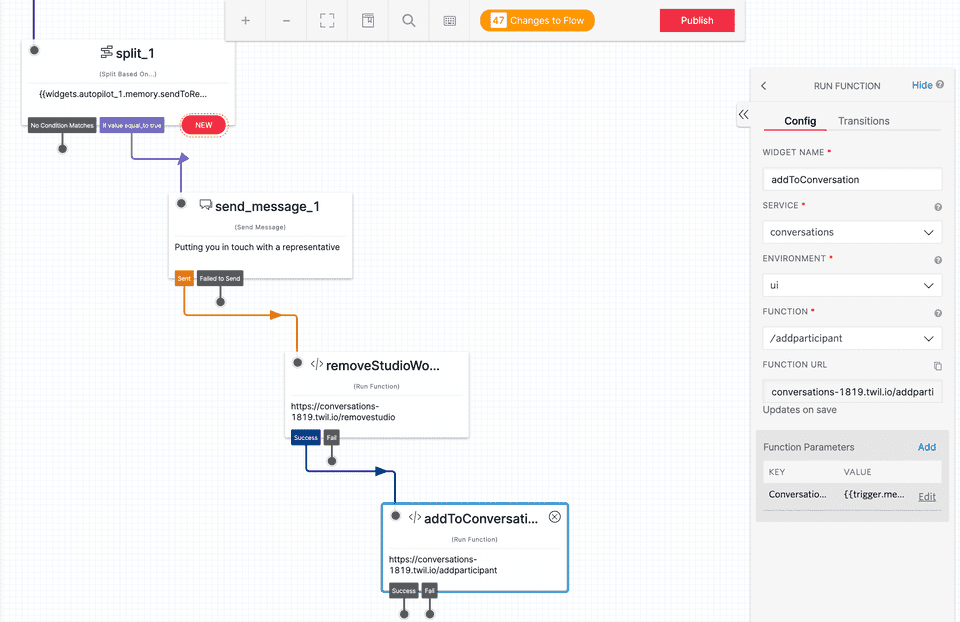Click the search icon in the canvas toolbar

(407, 20)
